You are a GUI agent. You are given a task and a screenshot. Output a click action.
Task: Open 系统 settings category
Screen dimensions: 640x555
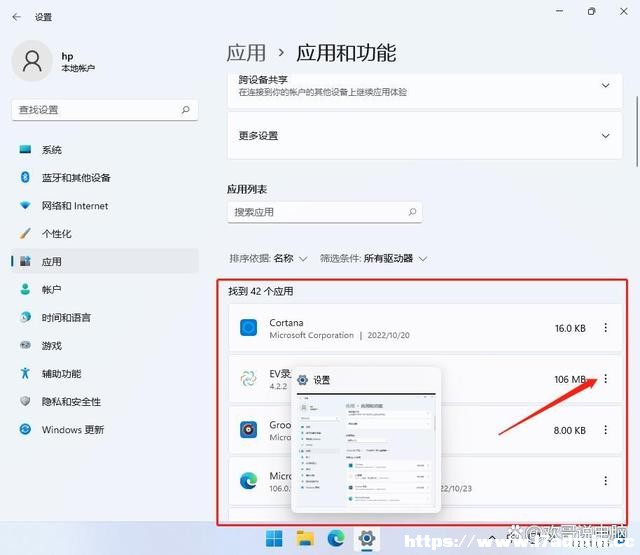tap(105, 150)
